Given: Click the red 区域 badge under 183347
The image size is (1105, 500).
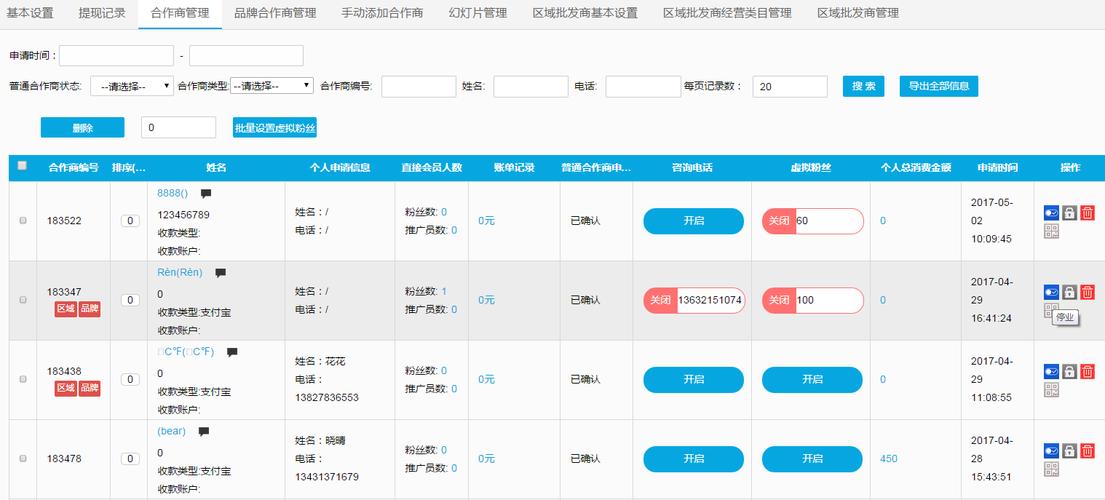Looking at the screenshot, I should pyautogui.click(x=66, y=309).
